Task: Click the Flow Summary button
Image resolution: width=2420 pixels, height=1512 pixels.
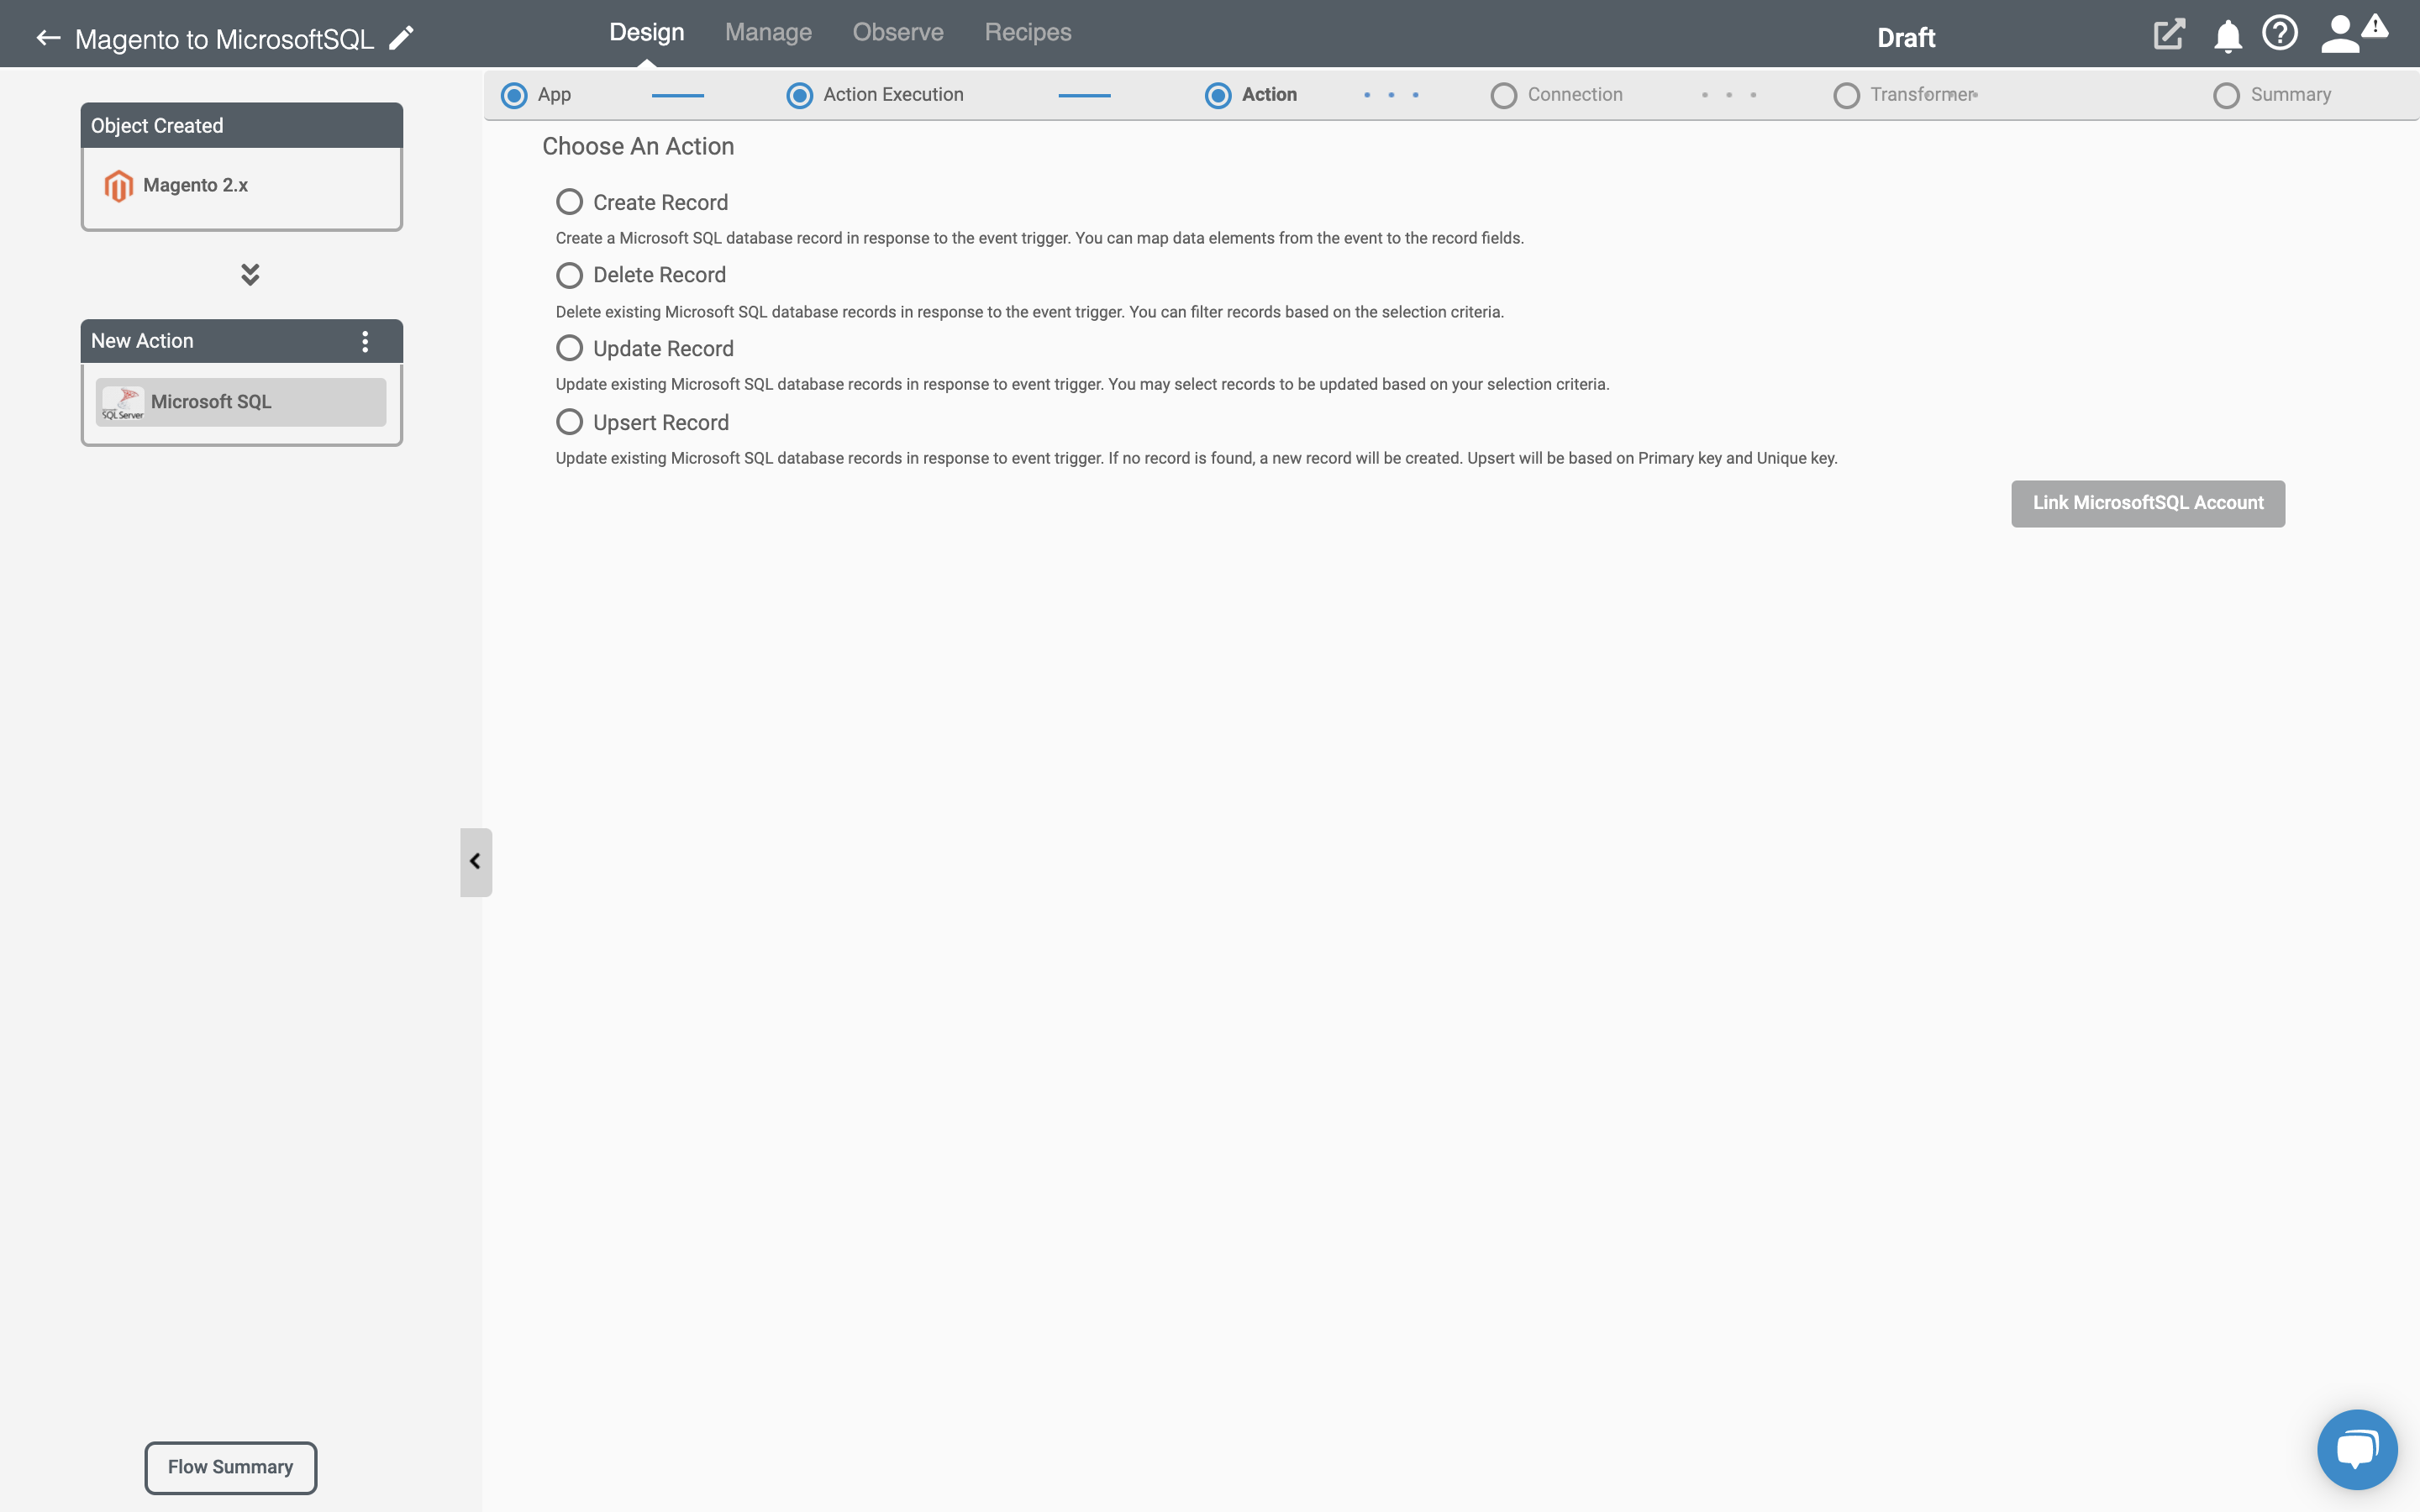Action: click(x=230, y=1467)
